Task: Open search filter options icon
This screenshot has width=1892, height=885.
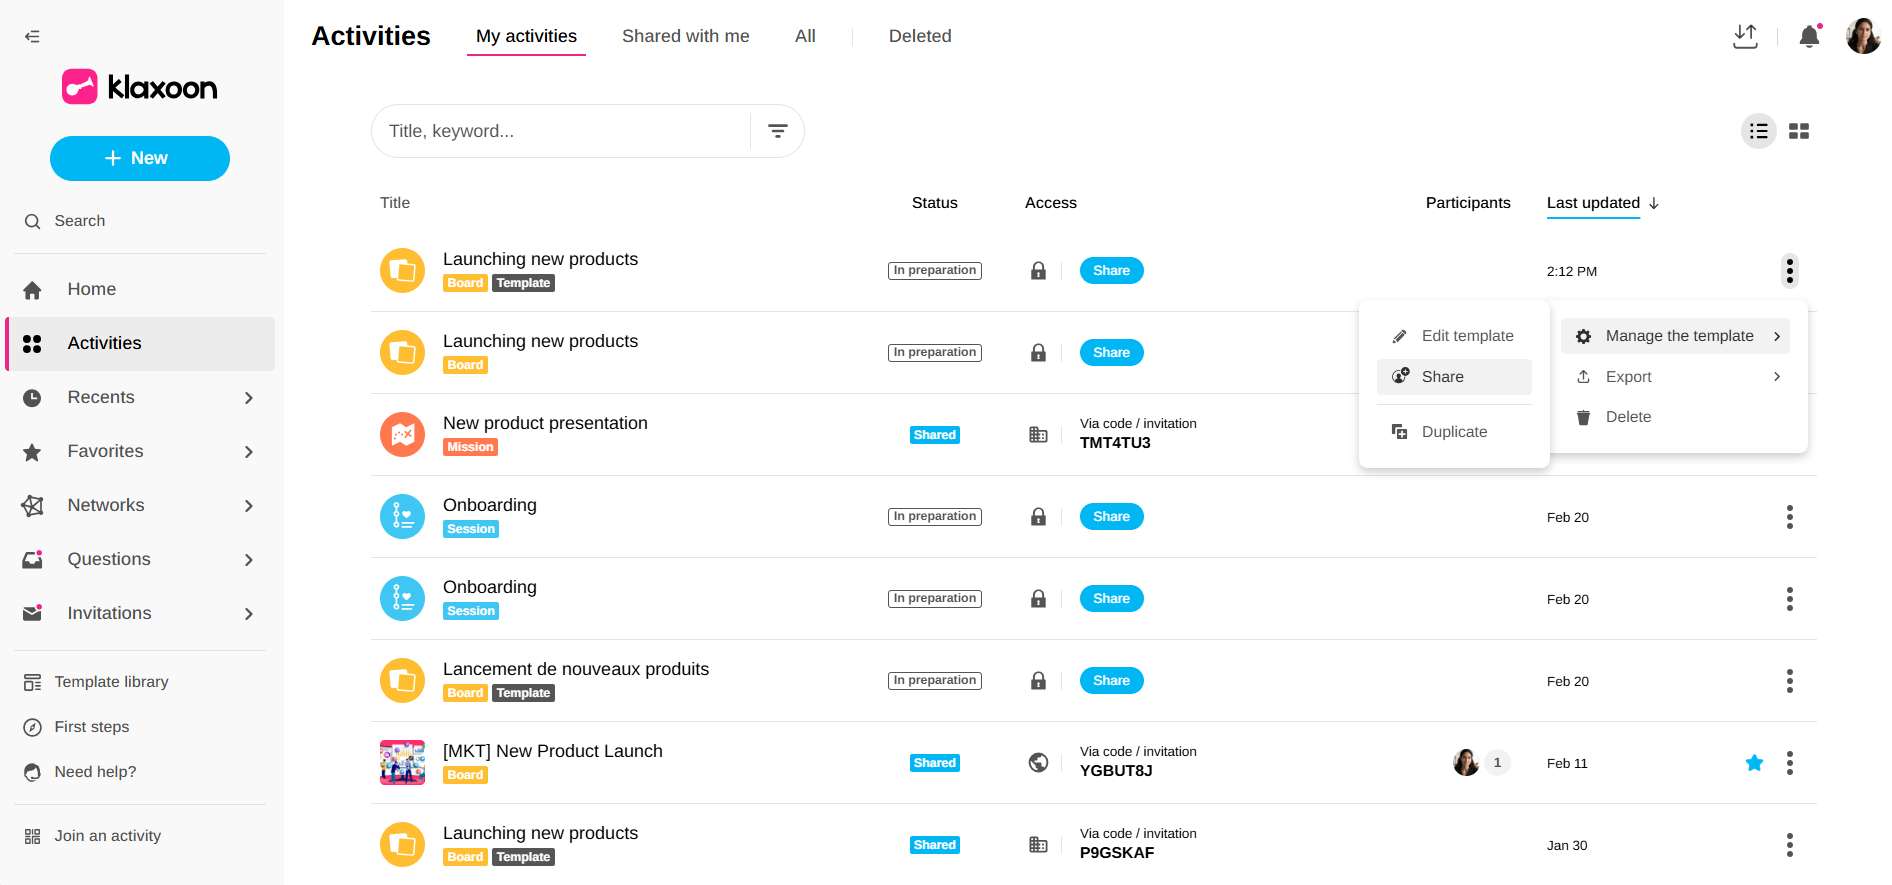Action: click(x=777, y=131)
